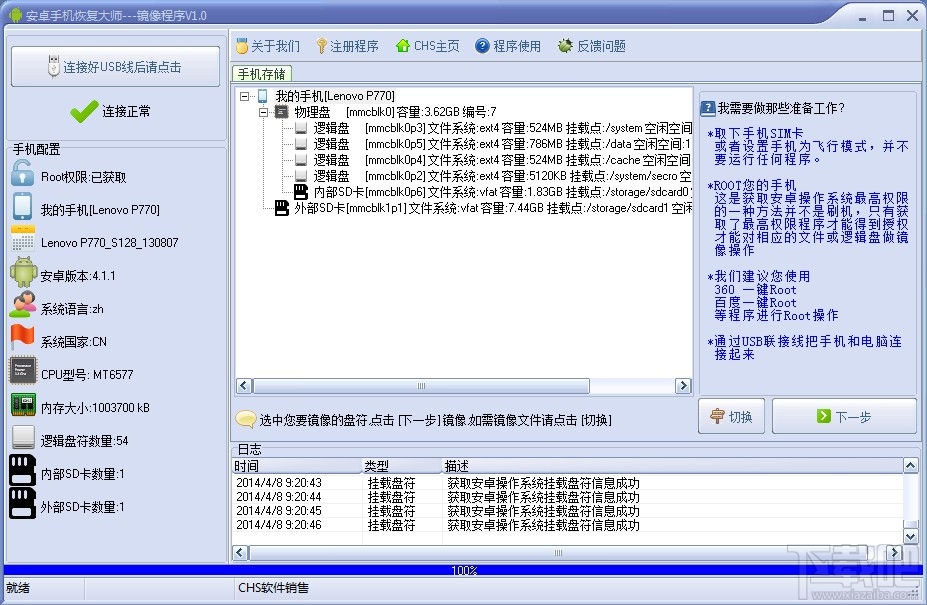Click the 时间 log column header
This screenshot has height=605, width=927.
pos(297,465)
